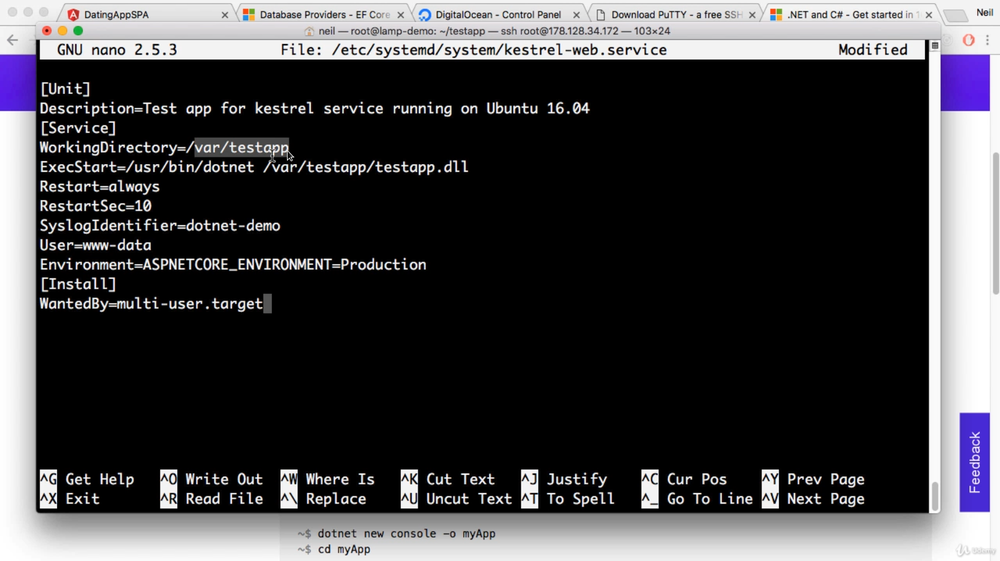Maximize the terminal with the green button

pyautogui.click(x=78, y=31)
